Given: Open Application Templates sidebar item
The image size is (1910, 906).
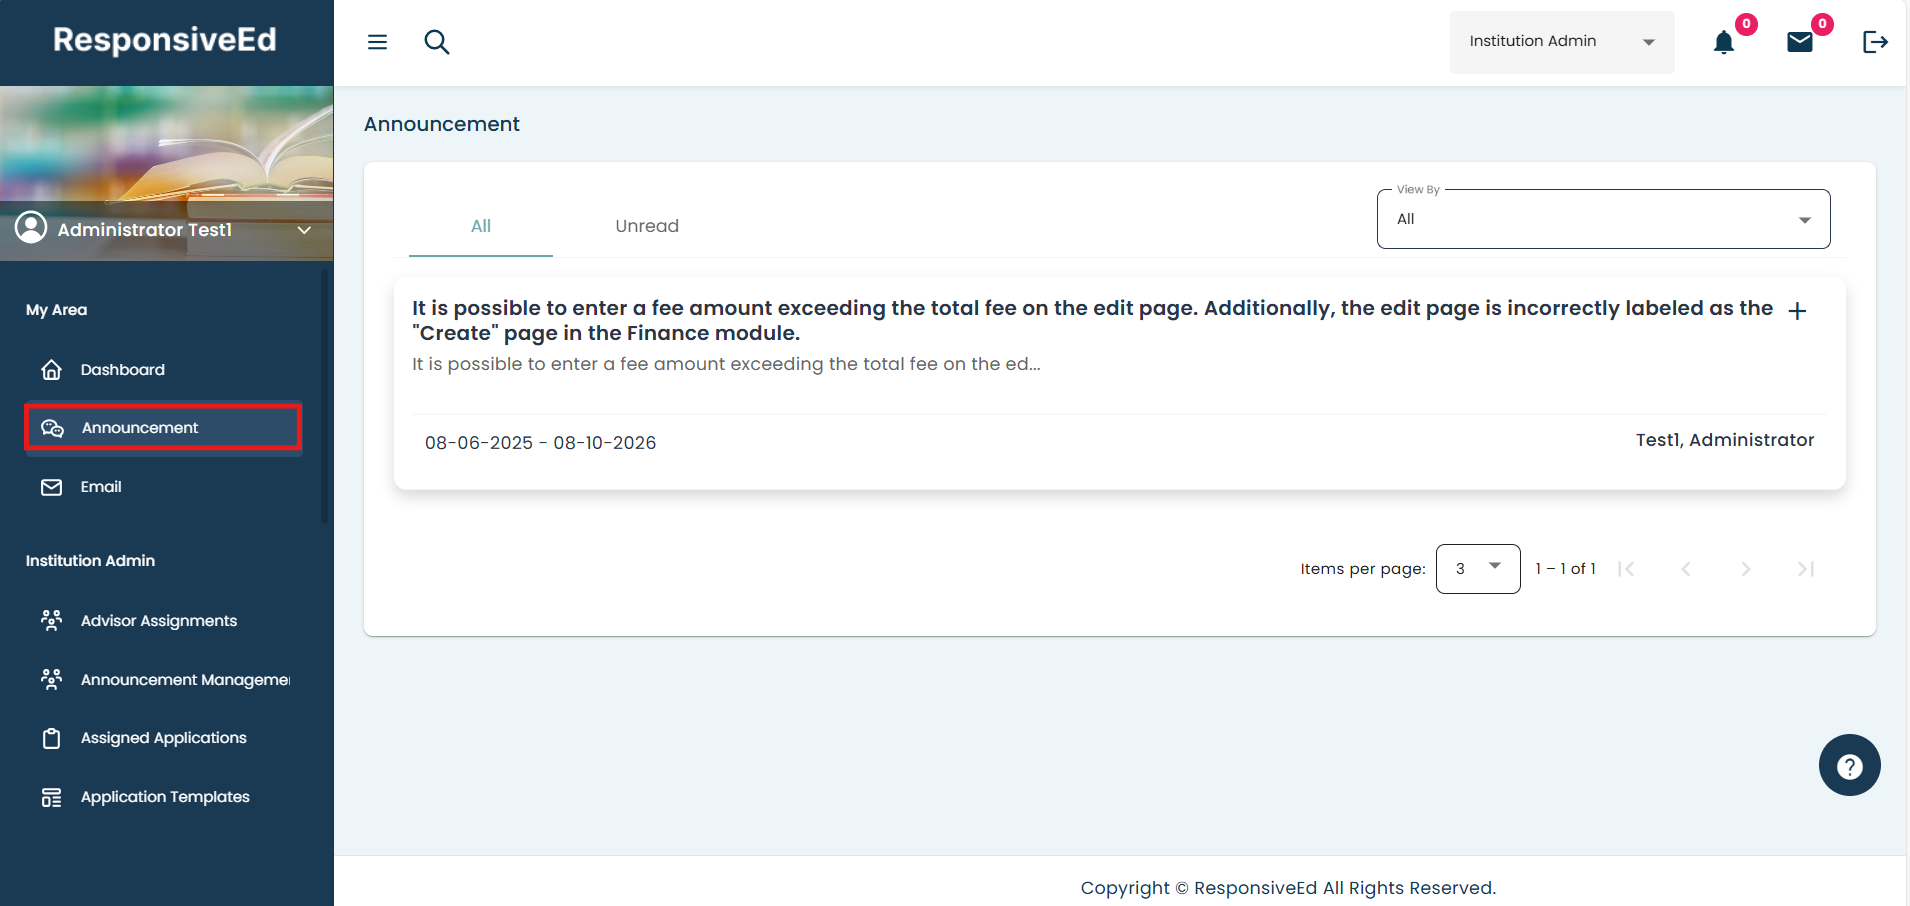Looking at the screenshot, I should click(165, 797).
